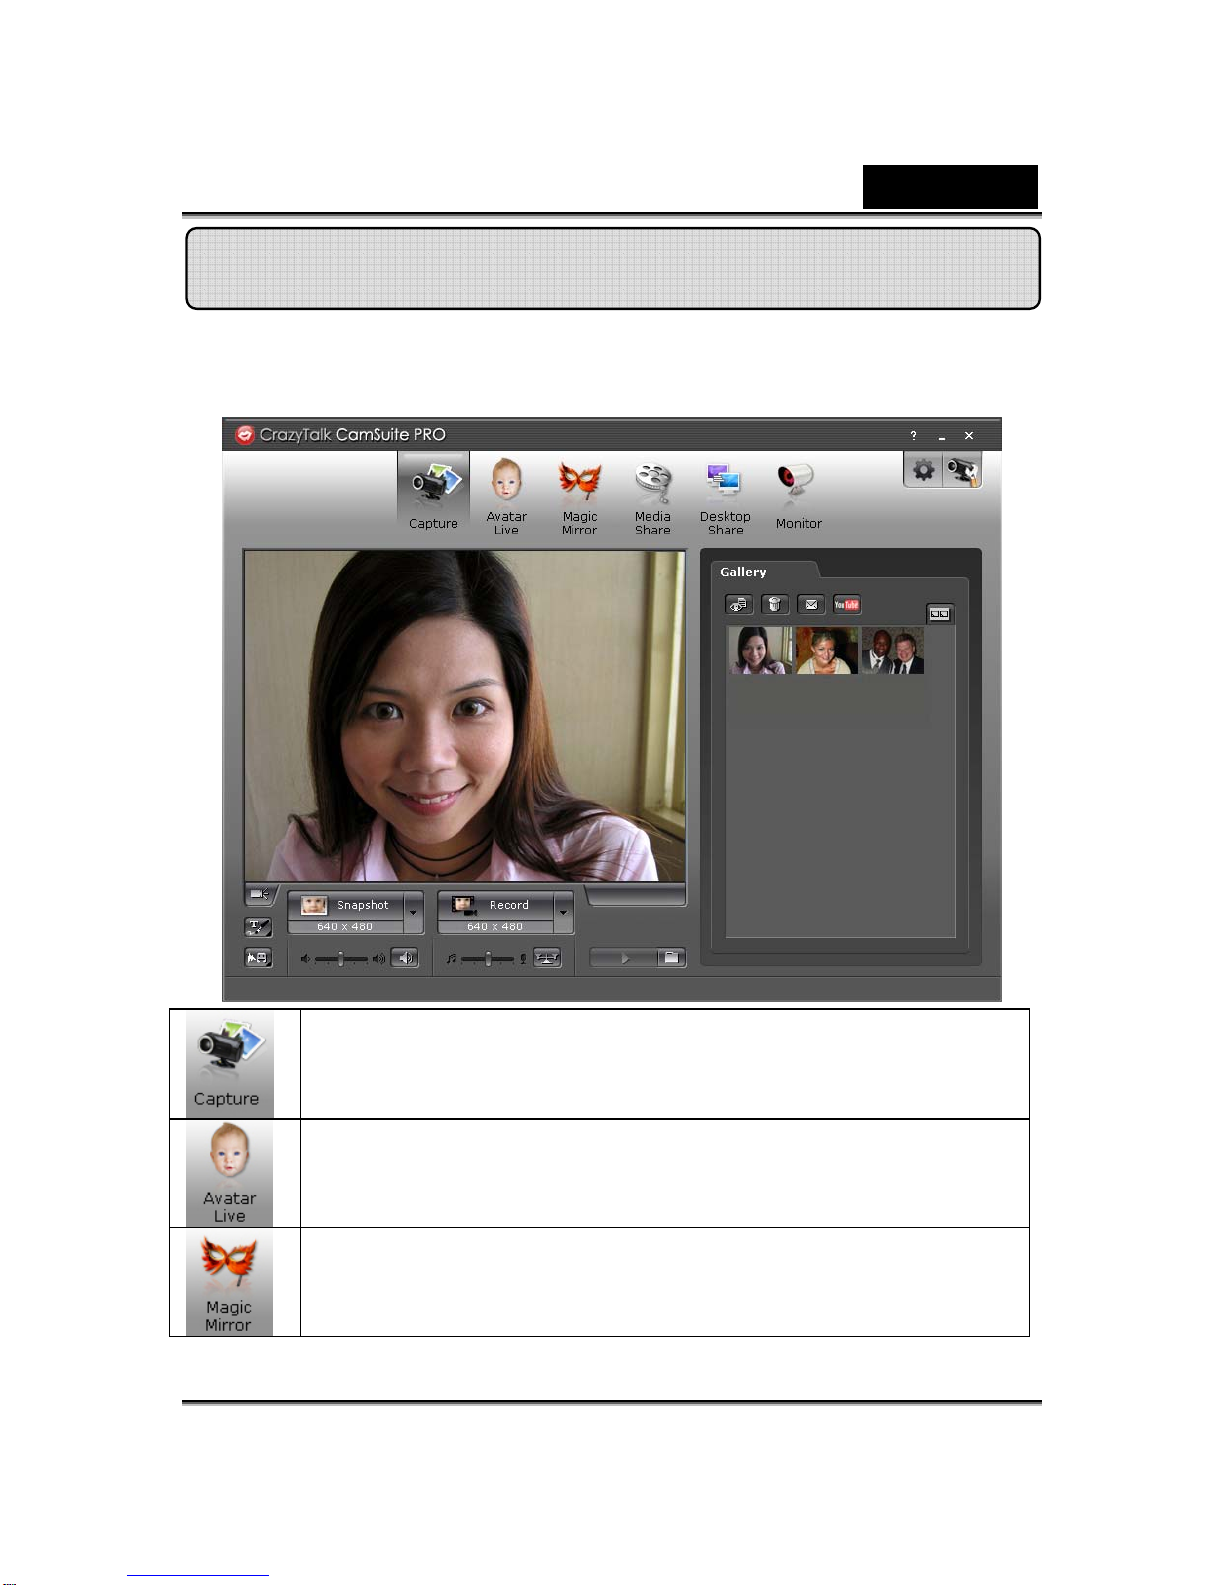Image resolution: width=1225 pixels, height=1585 pixels.
Task: Take a Snapshot
Action: click(346, 905)
